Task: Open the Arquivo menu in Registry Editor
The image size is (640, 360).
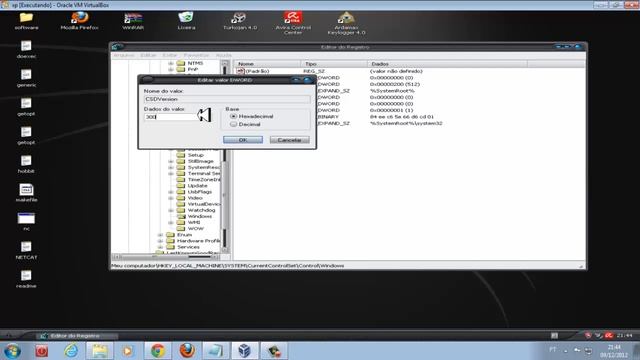Action: 123,55
